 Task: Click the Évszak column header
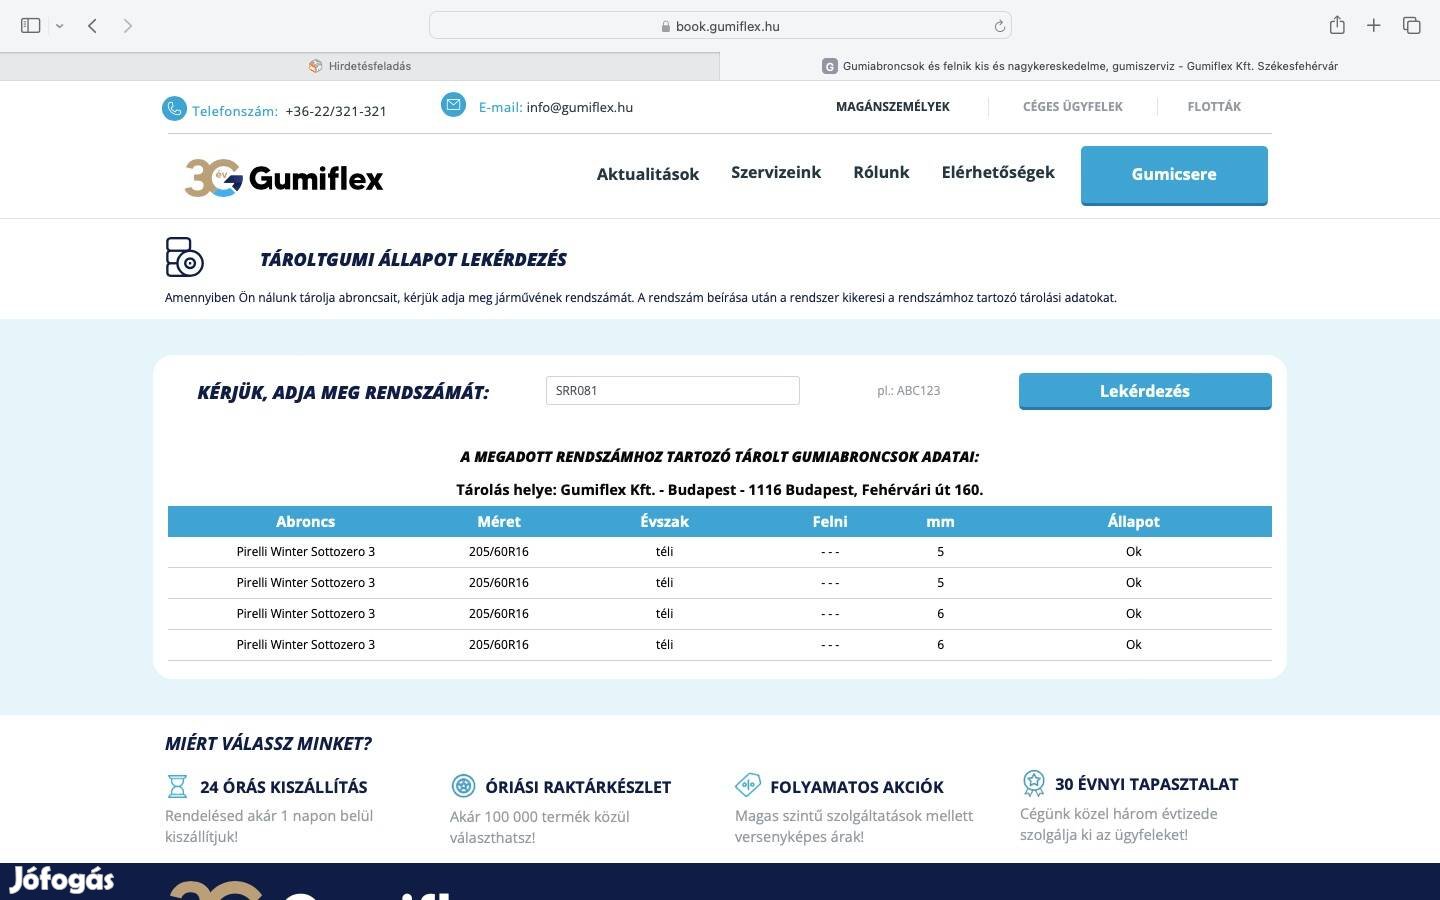pyautogui.click(x=664, y=521)
